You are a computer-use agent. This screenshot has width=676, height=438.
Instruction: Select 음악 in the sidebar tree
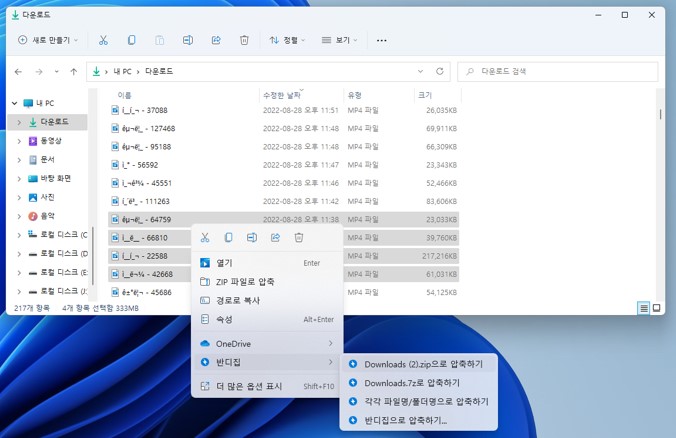[x=47, y=216]
